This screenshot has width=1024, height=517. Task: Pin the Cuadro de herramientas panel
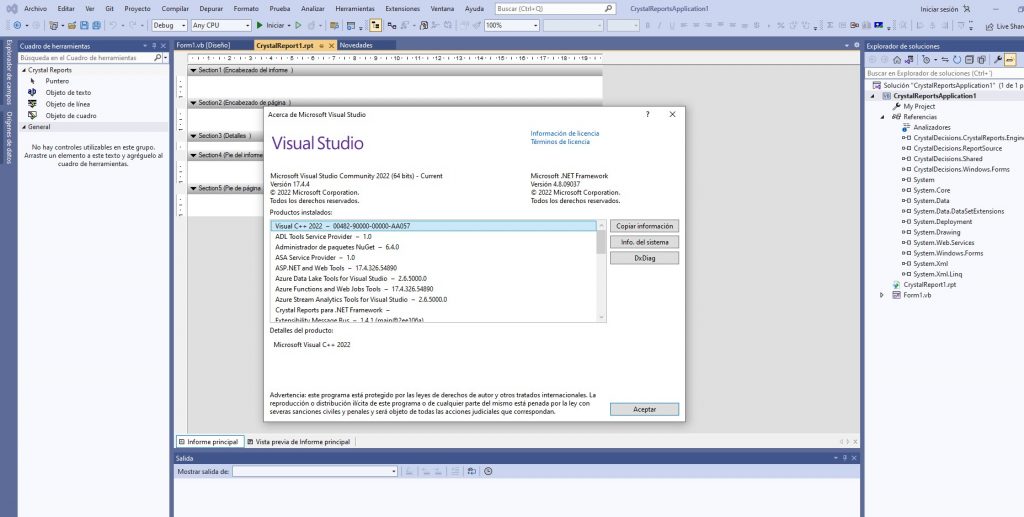[x=155, y=46]
